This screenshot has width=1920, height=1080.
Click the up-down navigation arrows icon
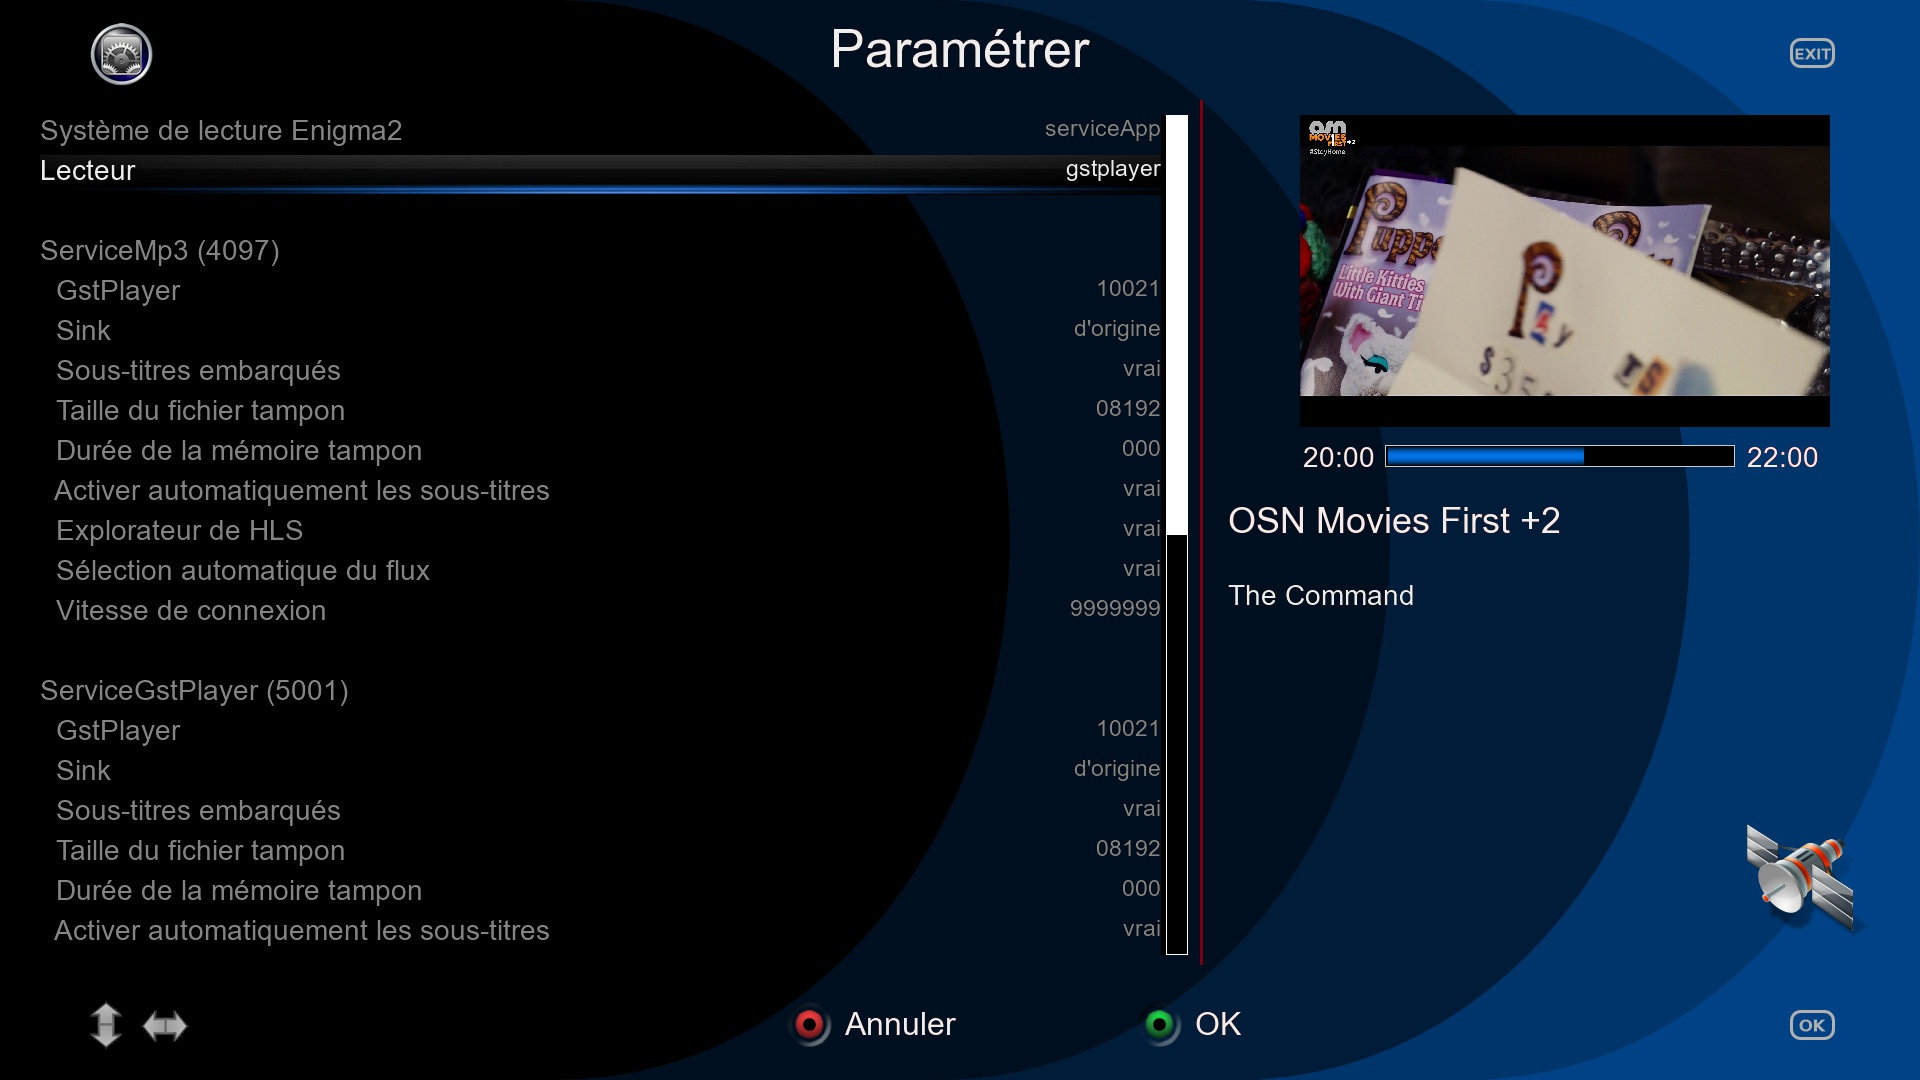tap(105, 1025)
